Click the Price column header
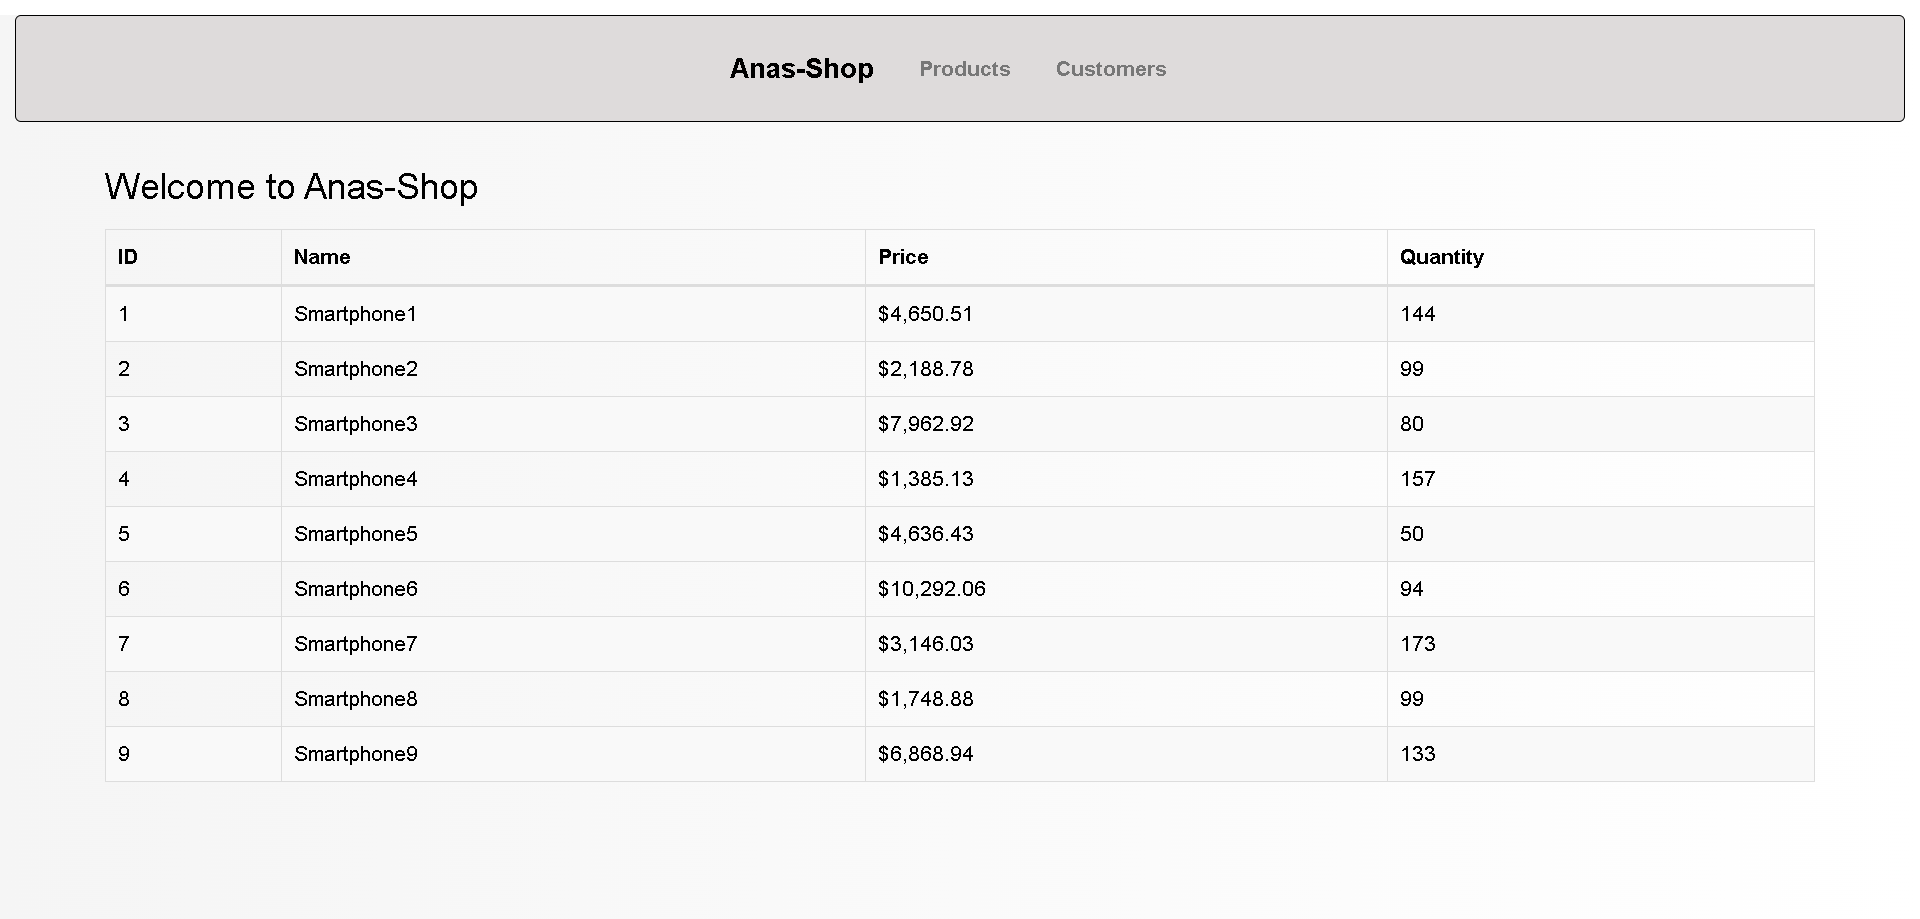The width and height of the screenshot is (1920, 919). 903,257
